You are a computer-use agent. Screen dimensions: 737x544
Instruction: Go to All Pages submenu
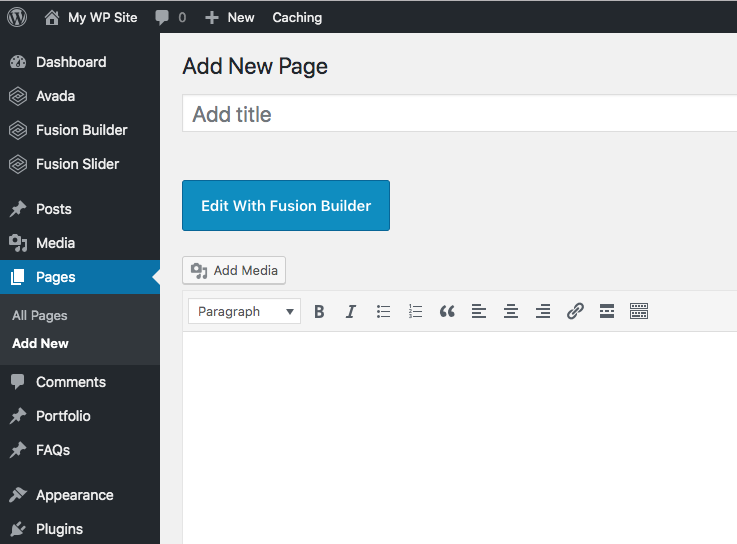(40, 315)
